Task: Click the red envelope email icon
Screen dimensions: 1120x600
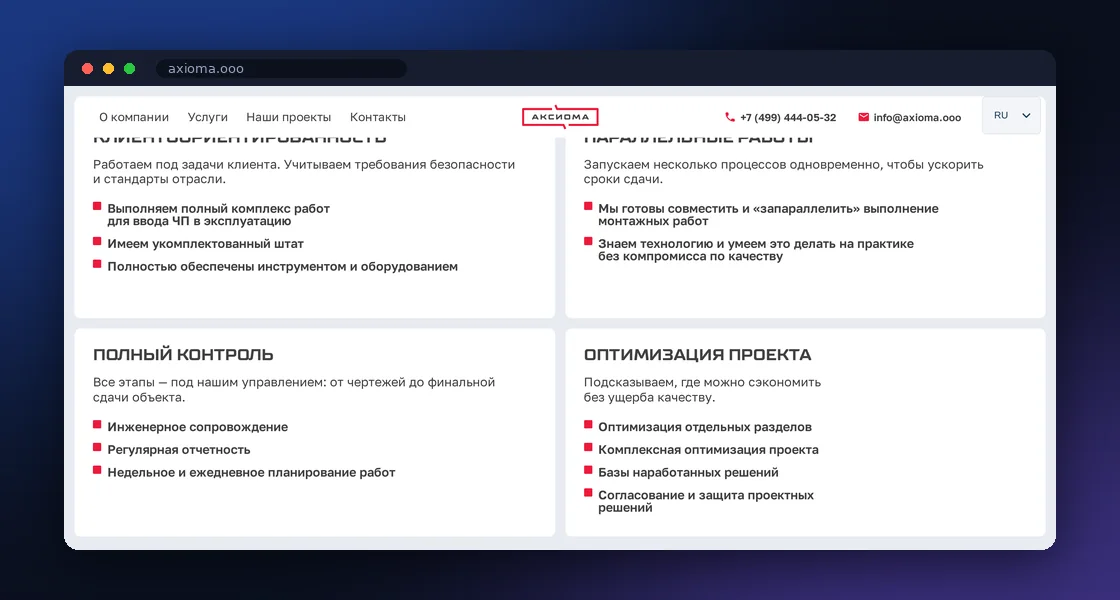Action: pyautogui.click(x=864, y=117)
